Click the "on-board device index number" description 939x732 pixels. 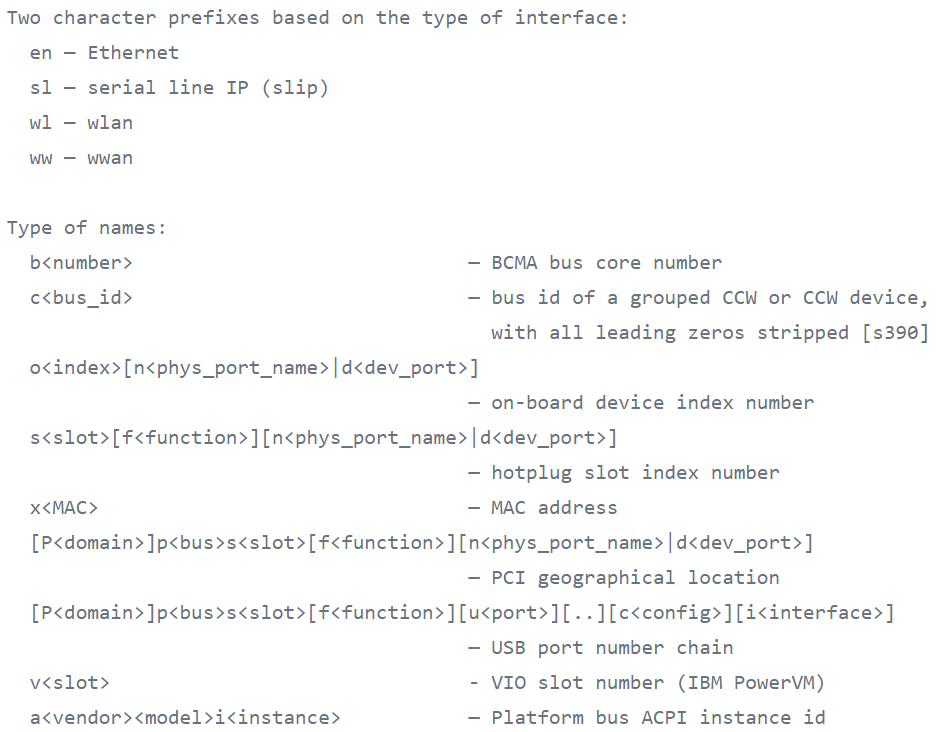point(652,403)
